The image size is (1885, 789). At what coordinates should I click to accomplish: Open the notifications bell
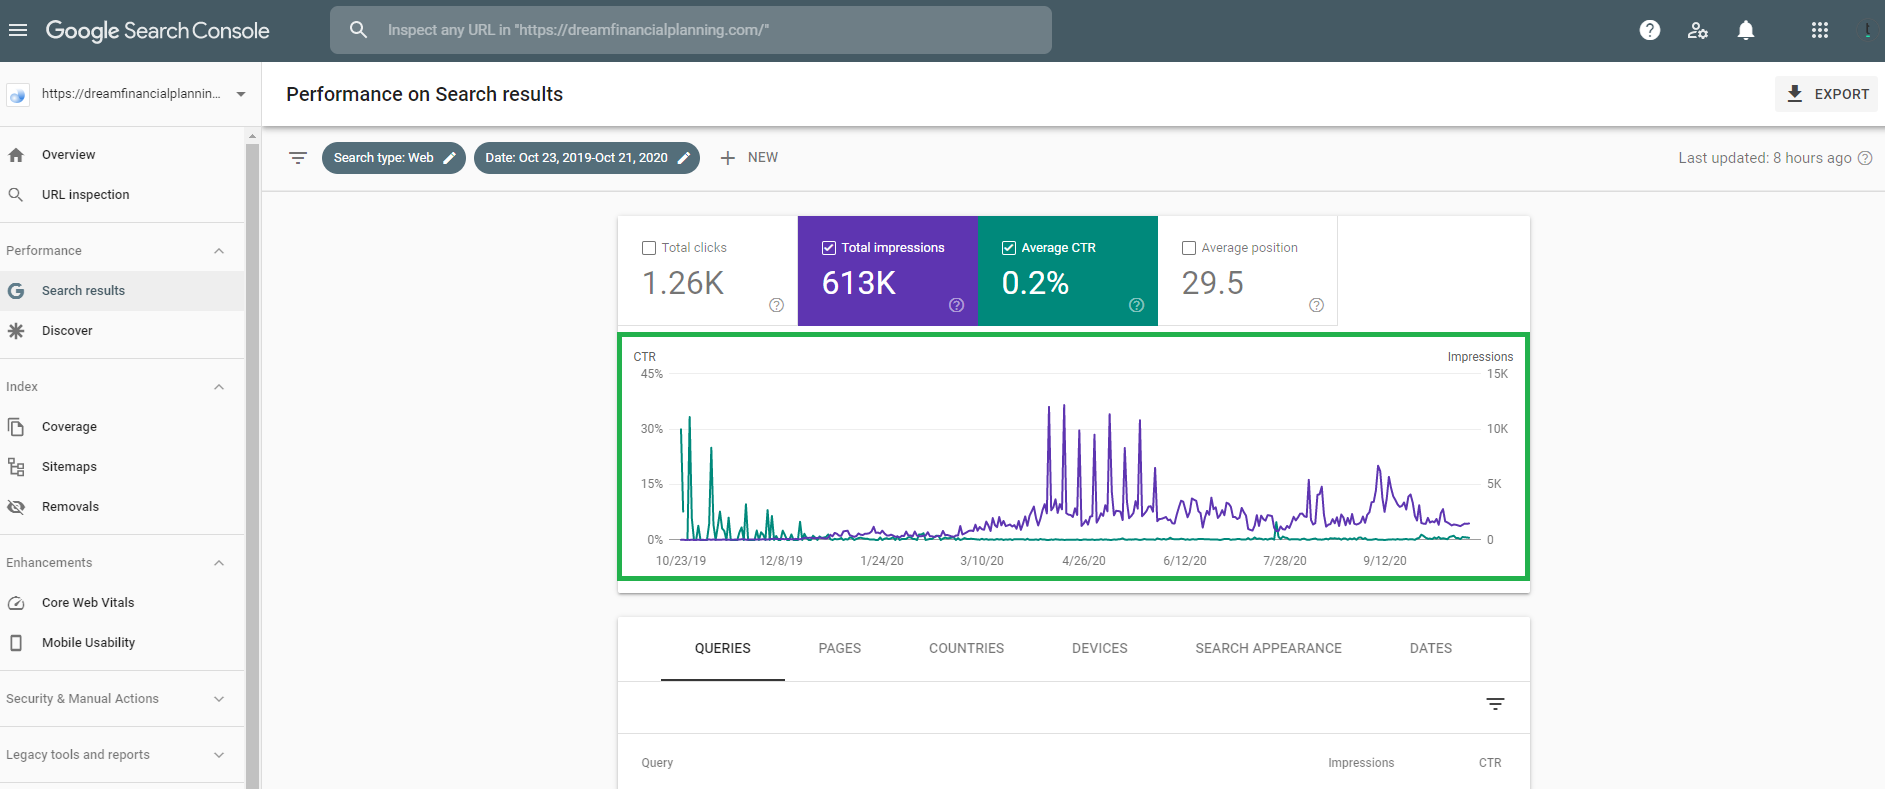click(1746, 30)
